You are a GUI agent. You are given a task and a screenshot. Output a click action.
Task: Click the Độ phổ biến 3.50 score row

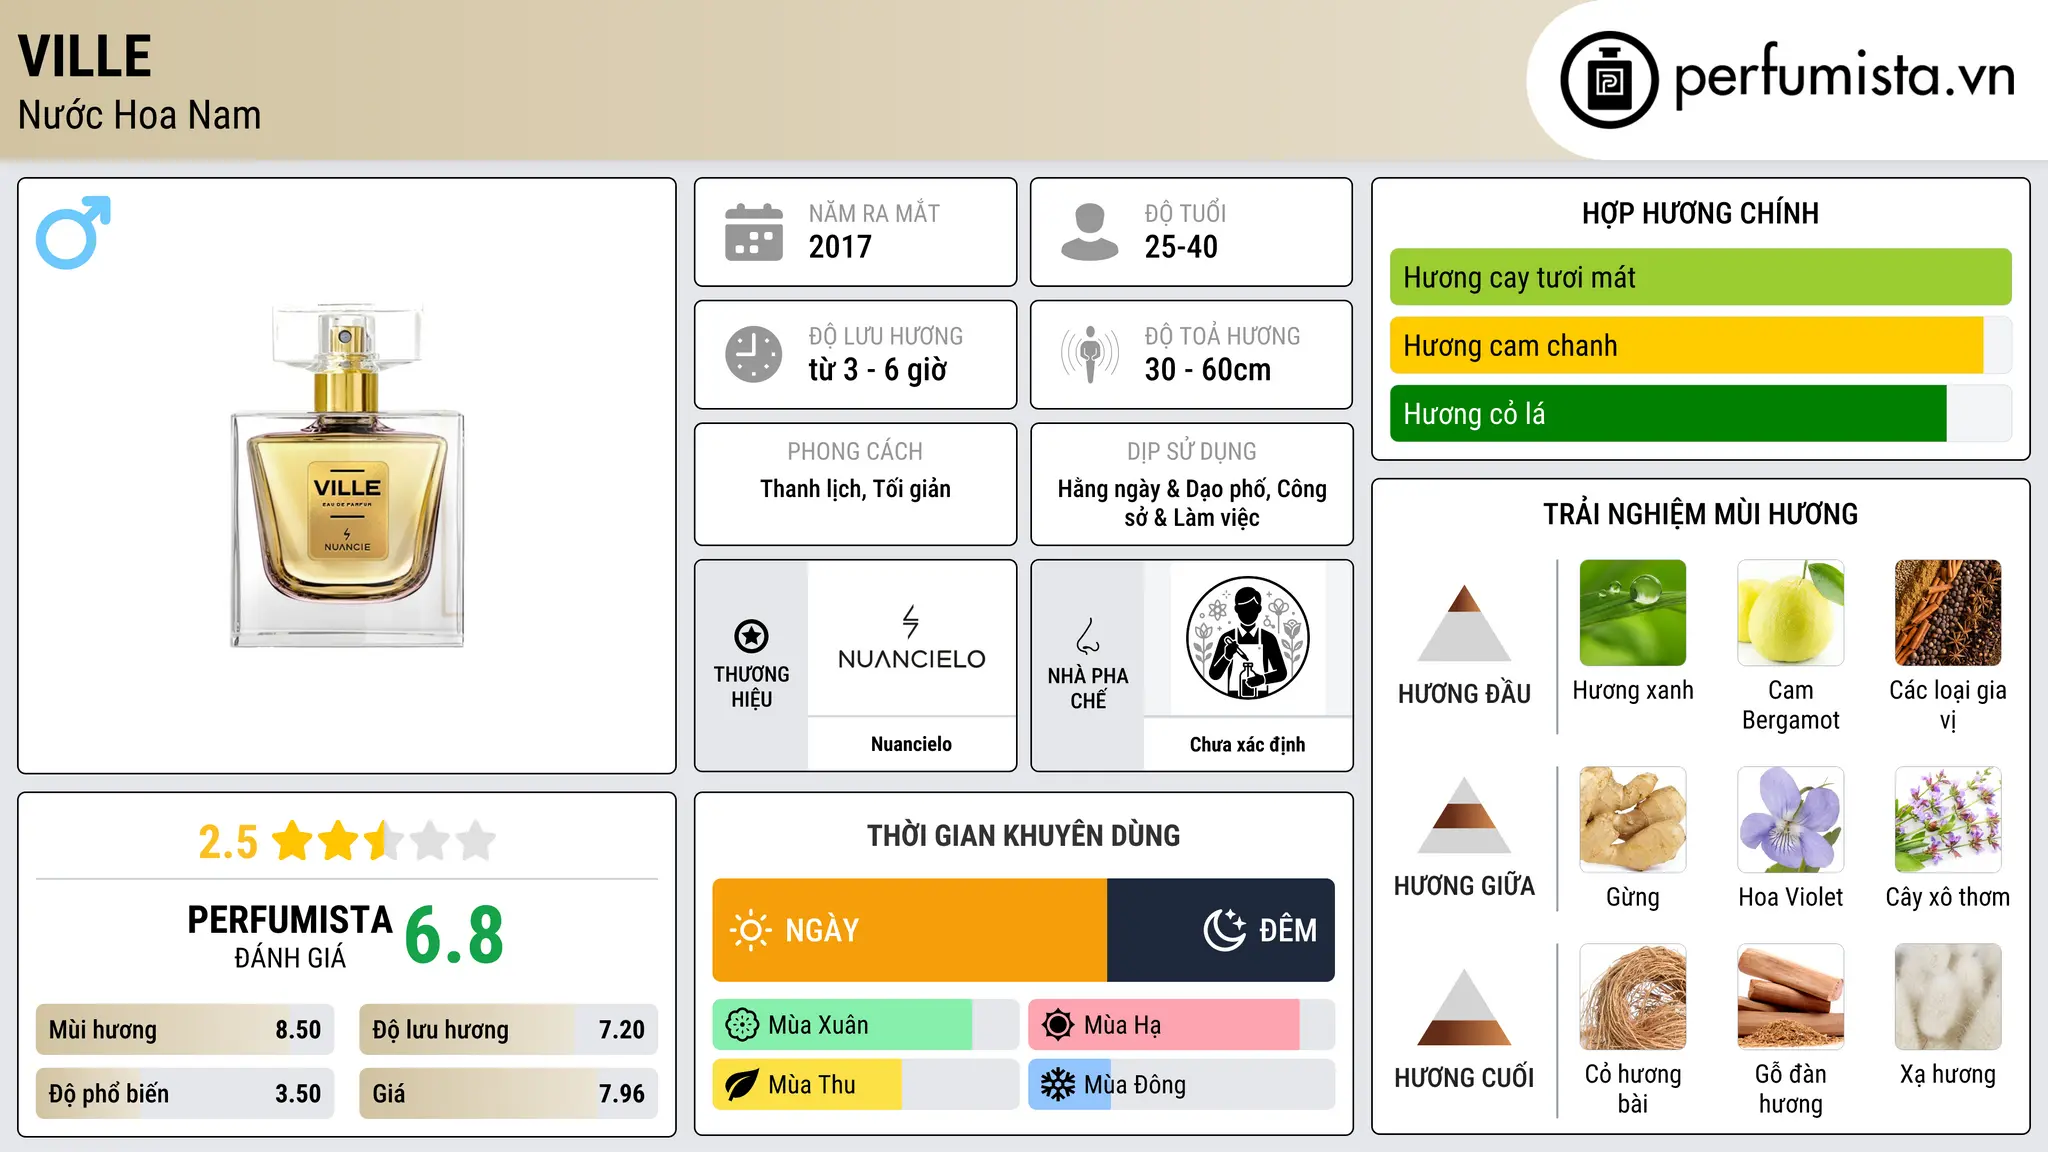click(185, 1094)
